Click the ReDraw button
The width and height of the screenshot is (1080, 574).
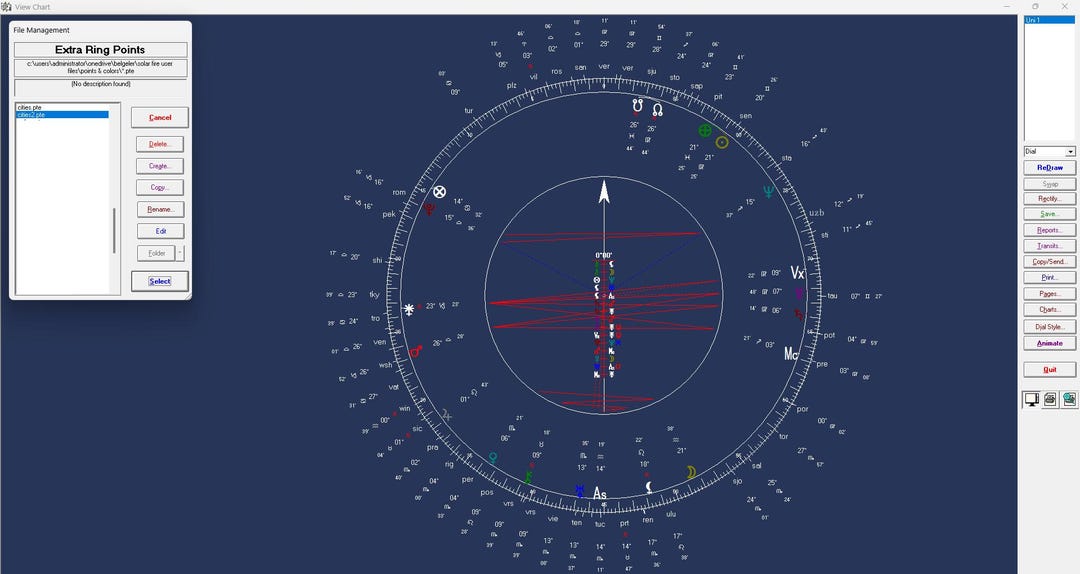1050,167
